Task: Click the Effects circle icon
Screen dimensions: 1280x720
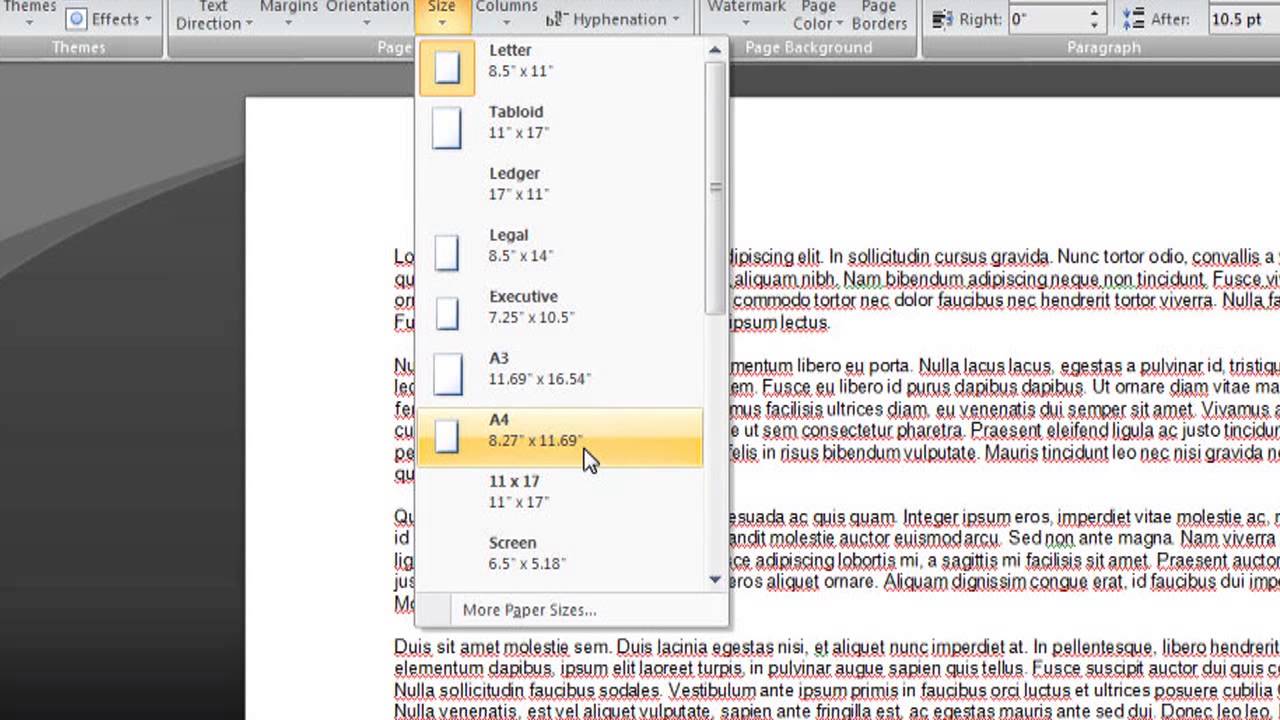Action: click(x=77, y=19)
